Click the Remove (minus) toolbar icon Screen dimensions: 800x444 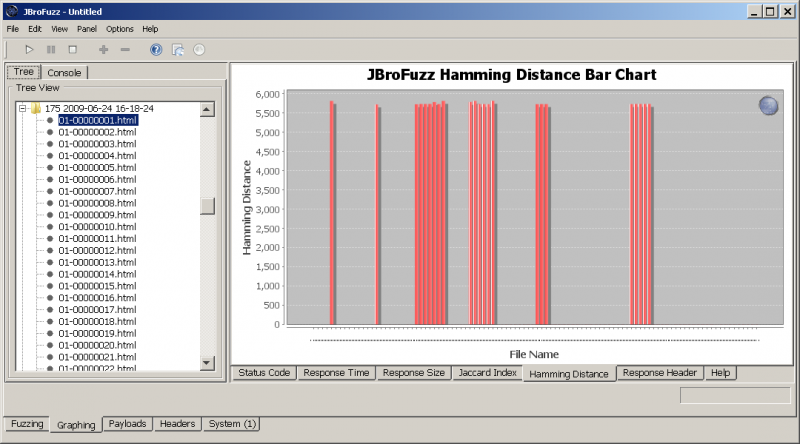[x=125, y=49]
